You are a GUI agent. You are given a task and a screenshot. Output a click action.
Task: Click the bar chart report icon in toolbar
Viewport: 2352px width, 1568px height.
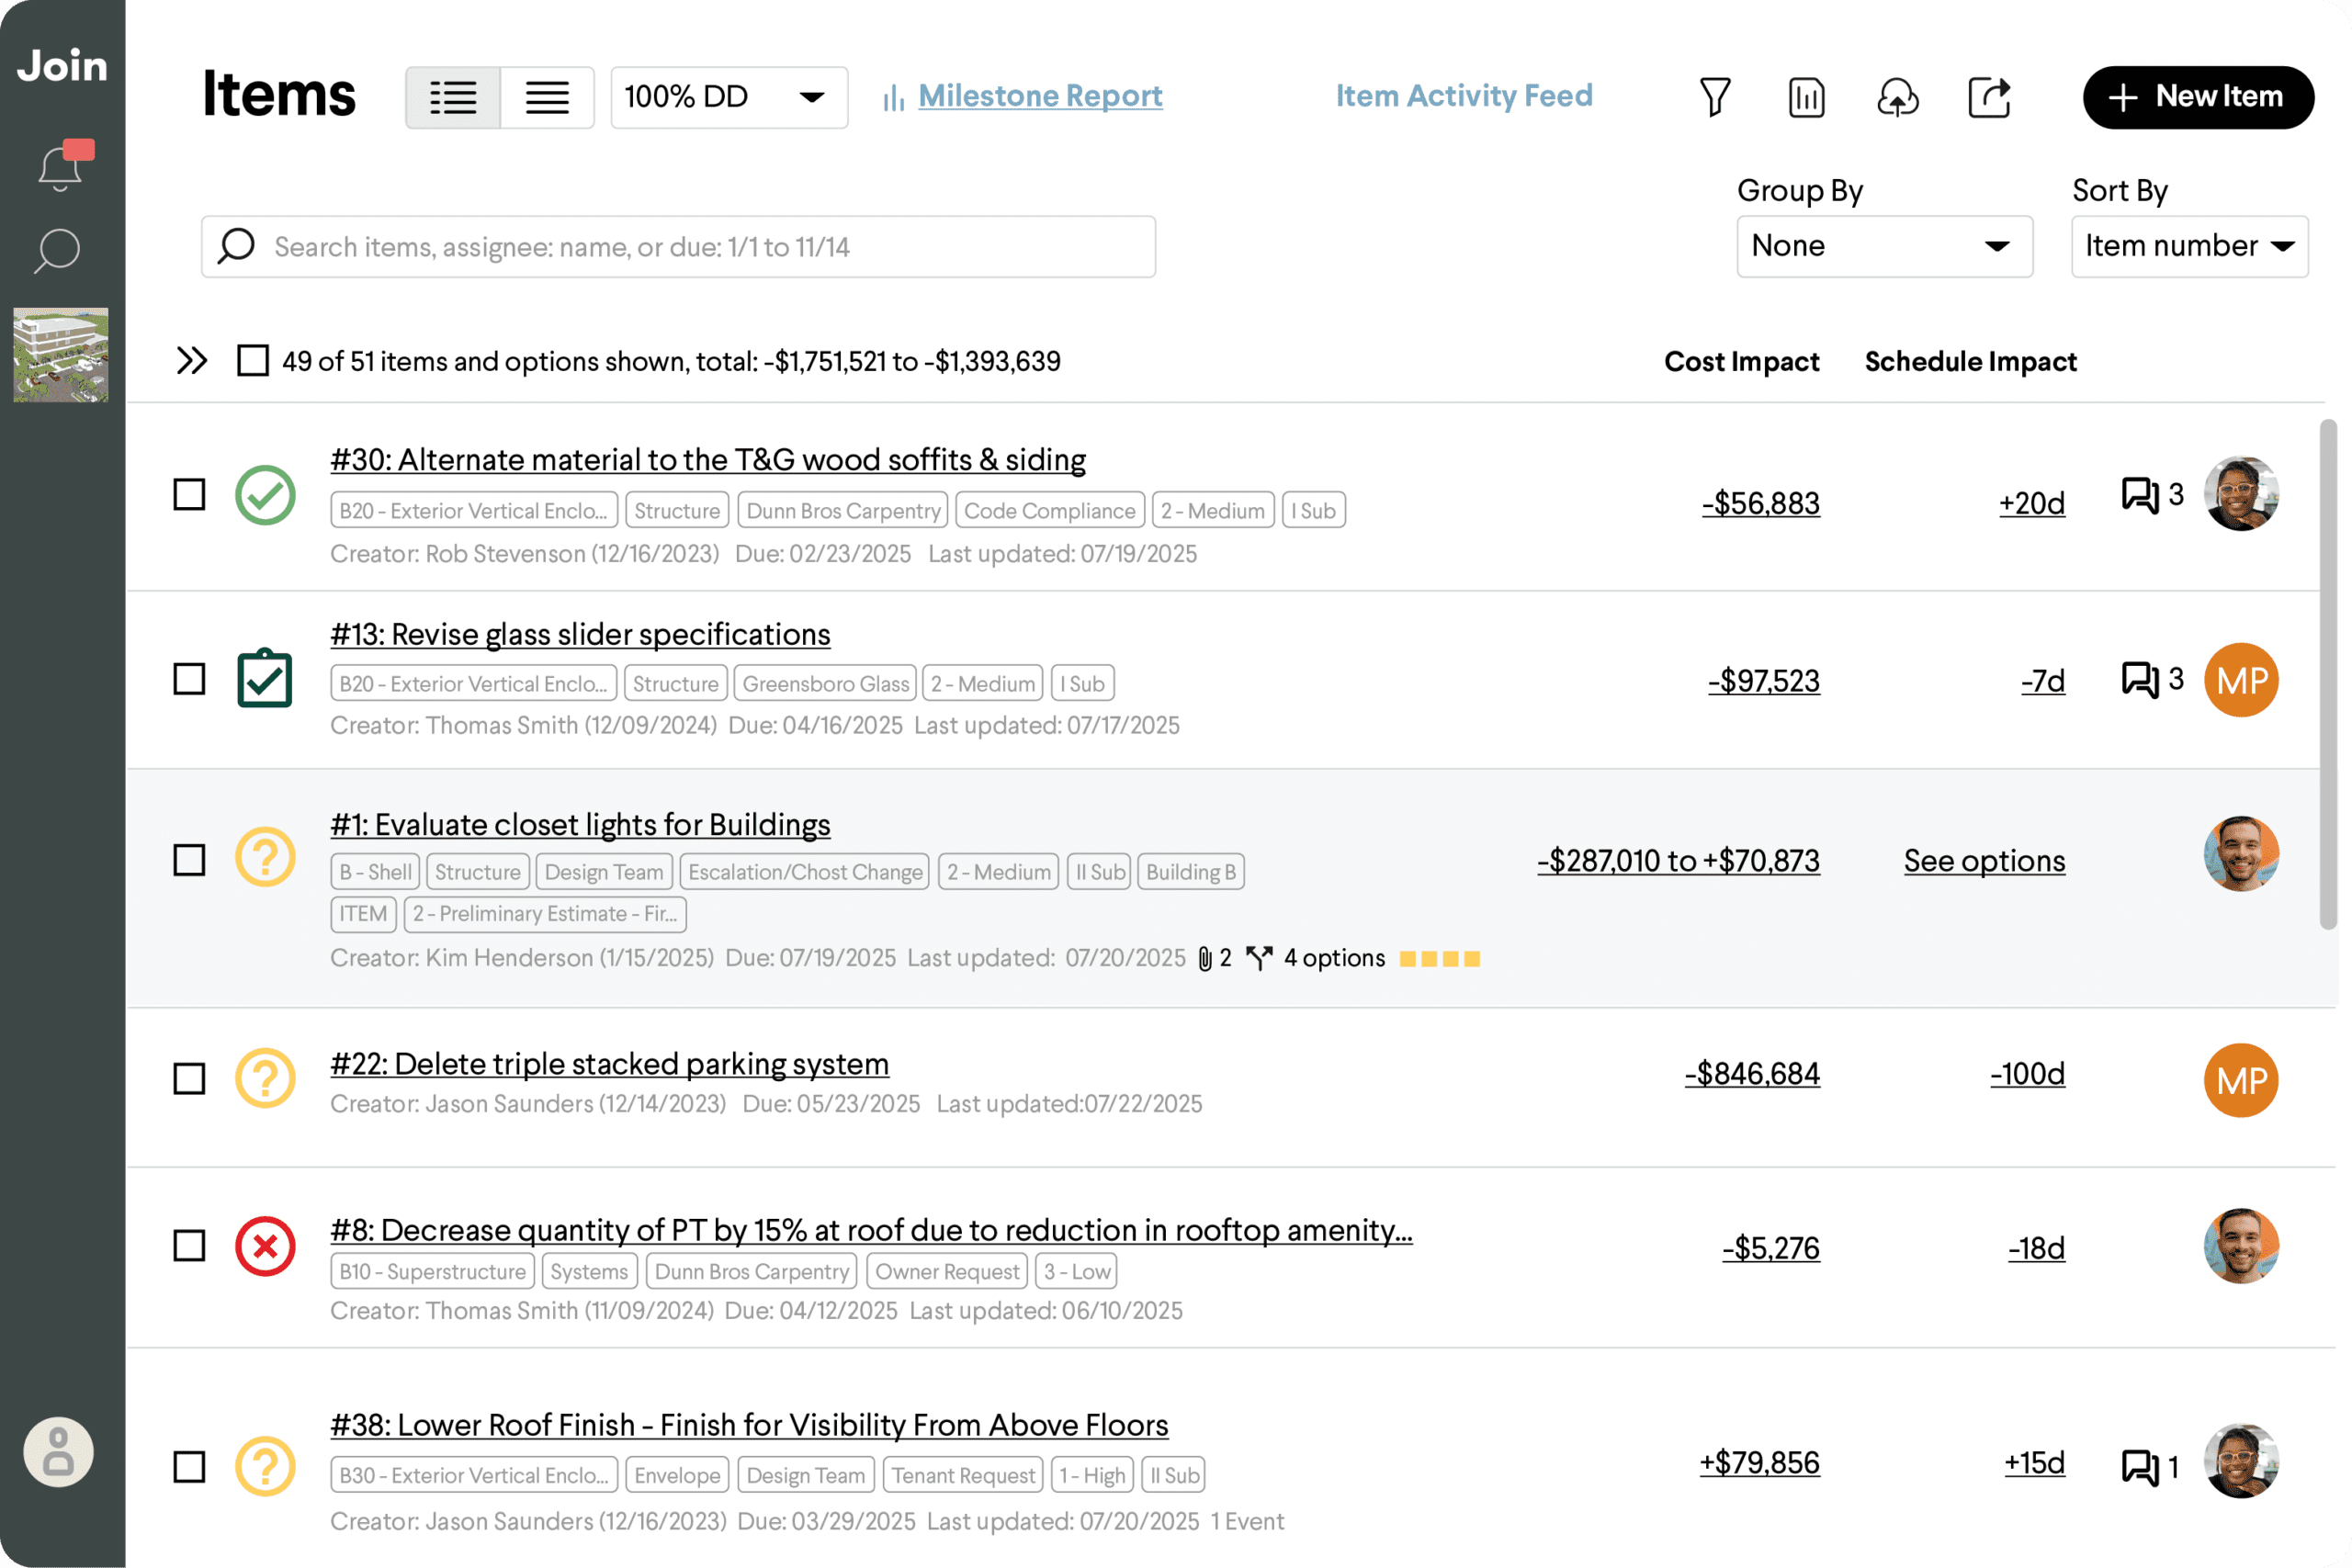pos(1805,97)
